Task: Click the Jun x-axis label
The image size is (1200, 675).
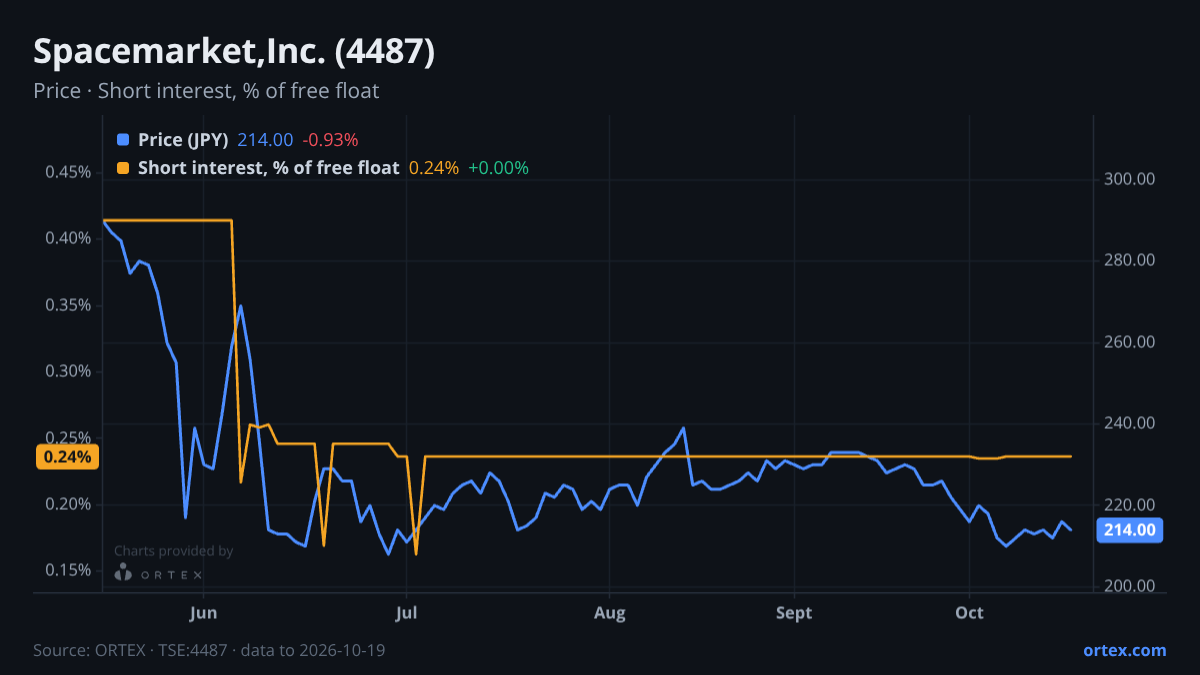Action: tap(203, 612)
